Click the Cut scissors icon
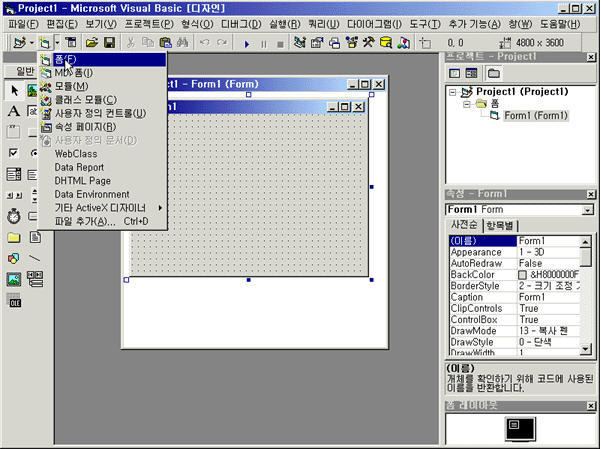The image size is (601, 449). pyautogui.click(x=130, y=43)
